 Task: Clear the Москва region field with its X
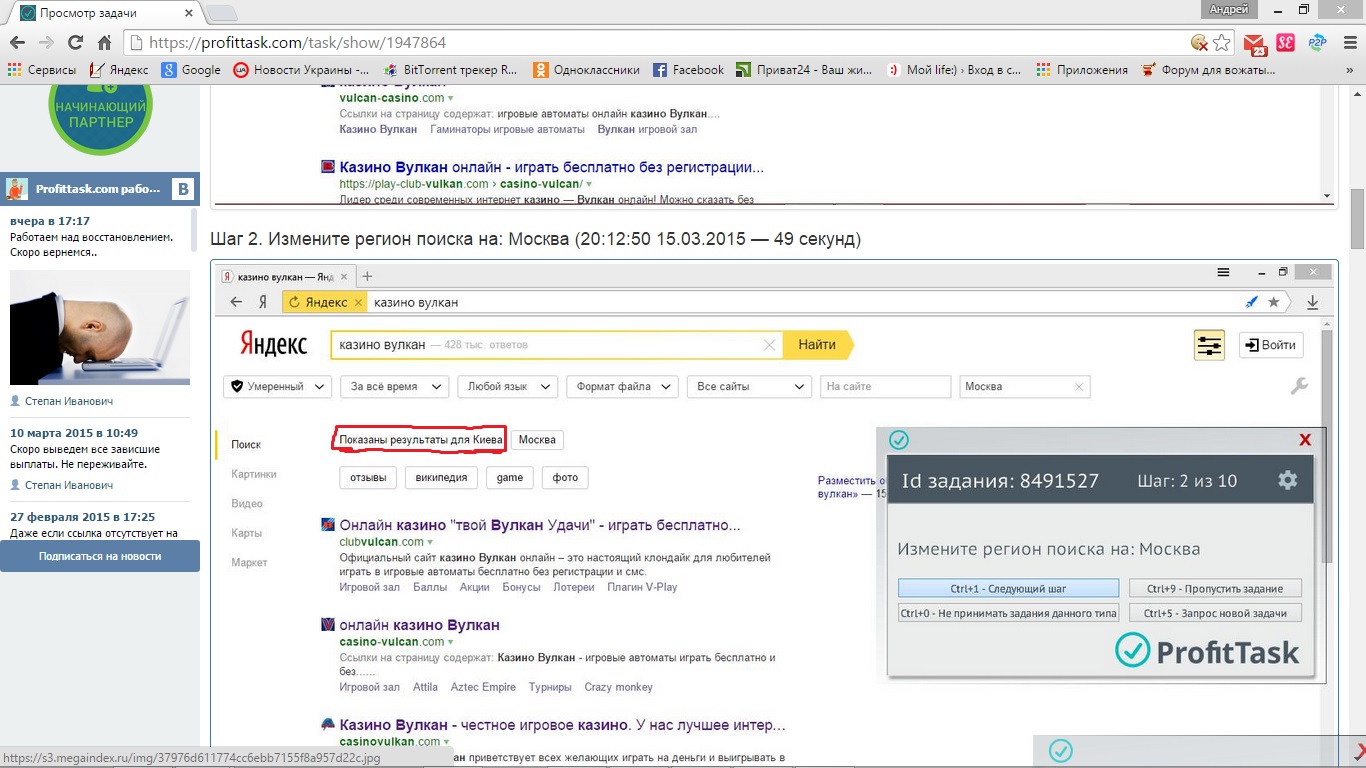click(1079, 387)
